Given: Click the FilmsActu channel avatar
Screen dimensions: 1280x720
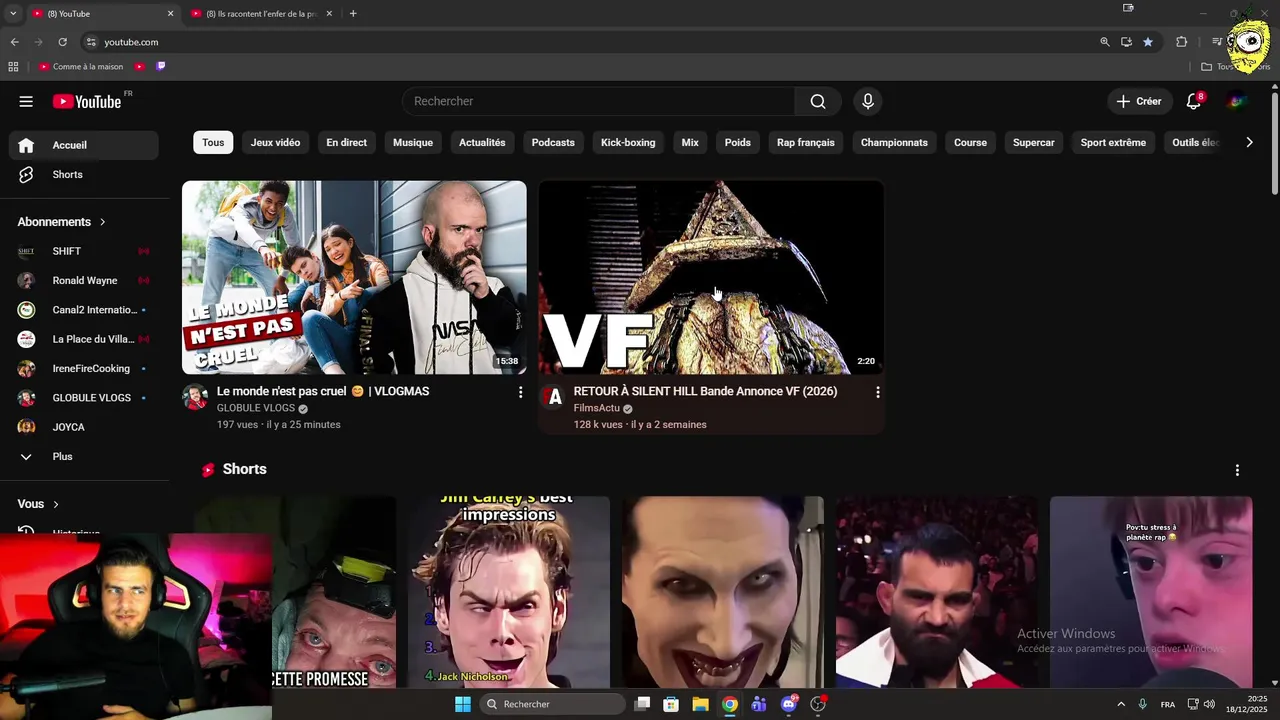Looking at the screenshot, I should coord(553,397).
